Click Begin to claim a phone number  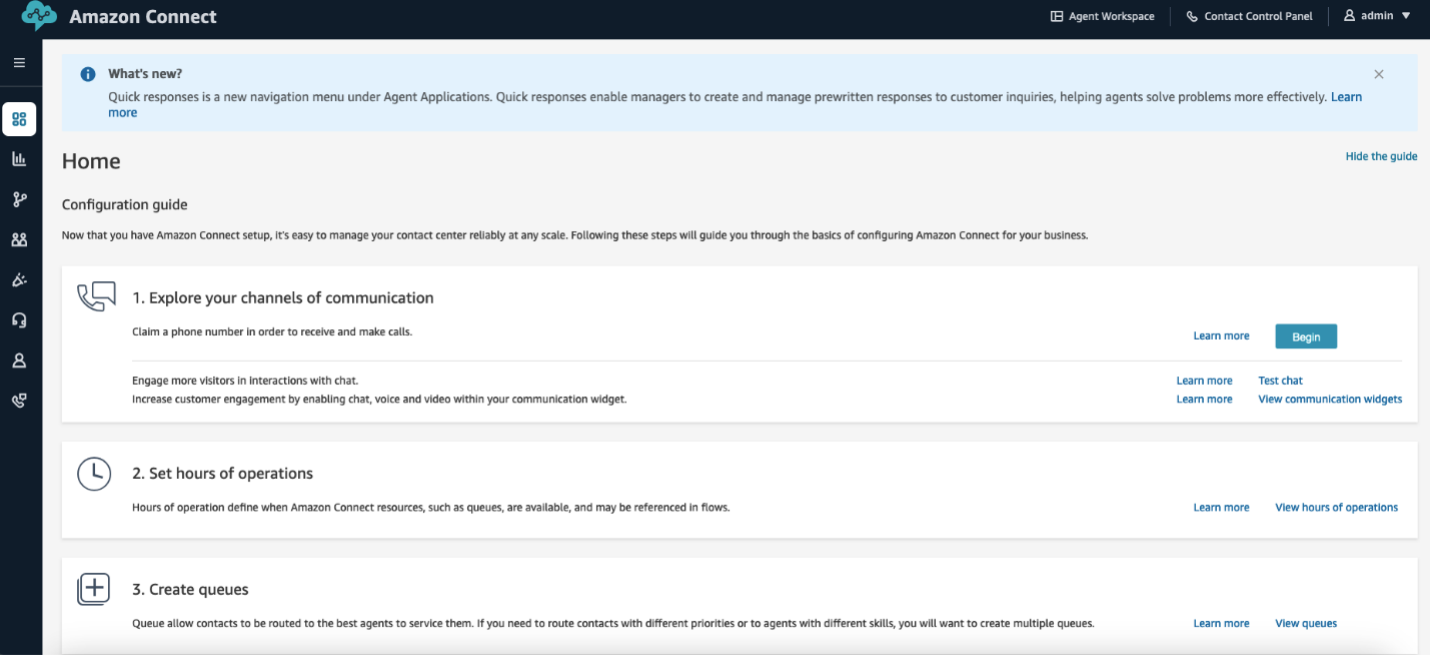click(x=1305, y=336)
